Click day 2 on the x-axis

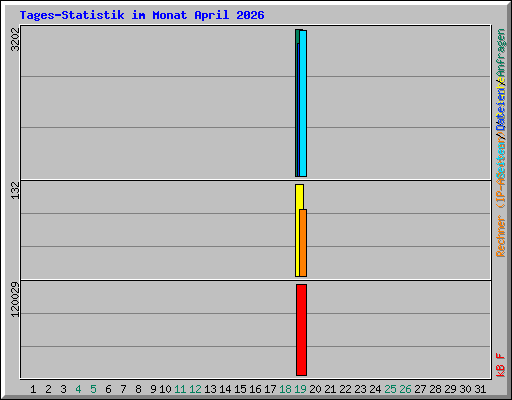click(48, 389)
